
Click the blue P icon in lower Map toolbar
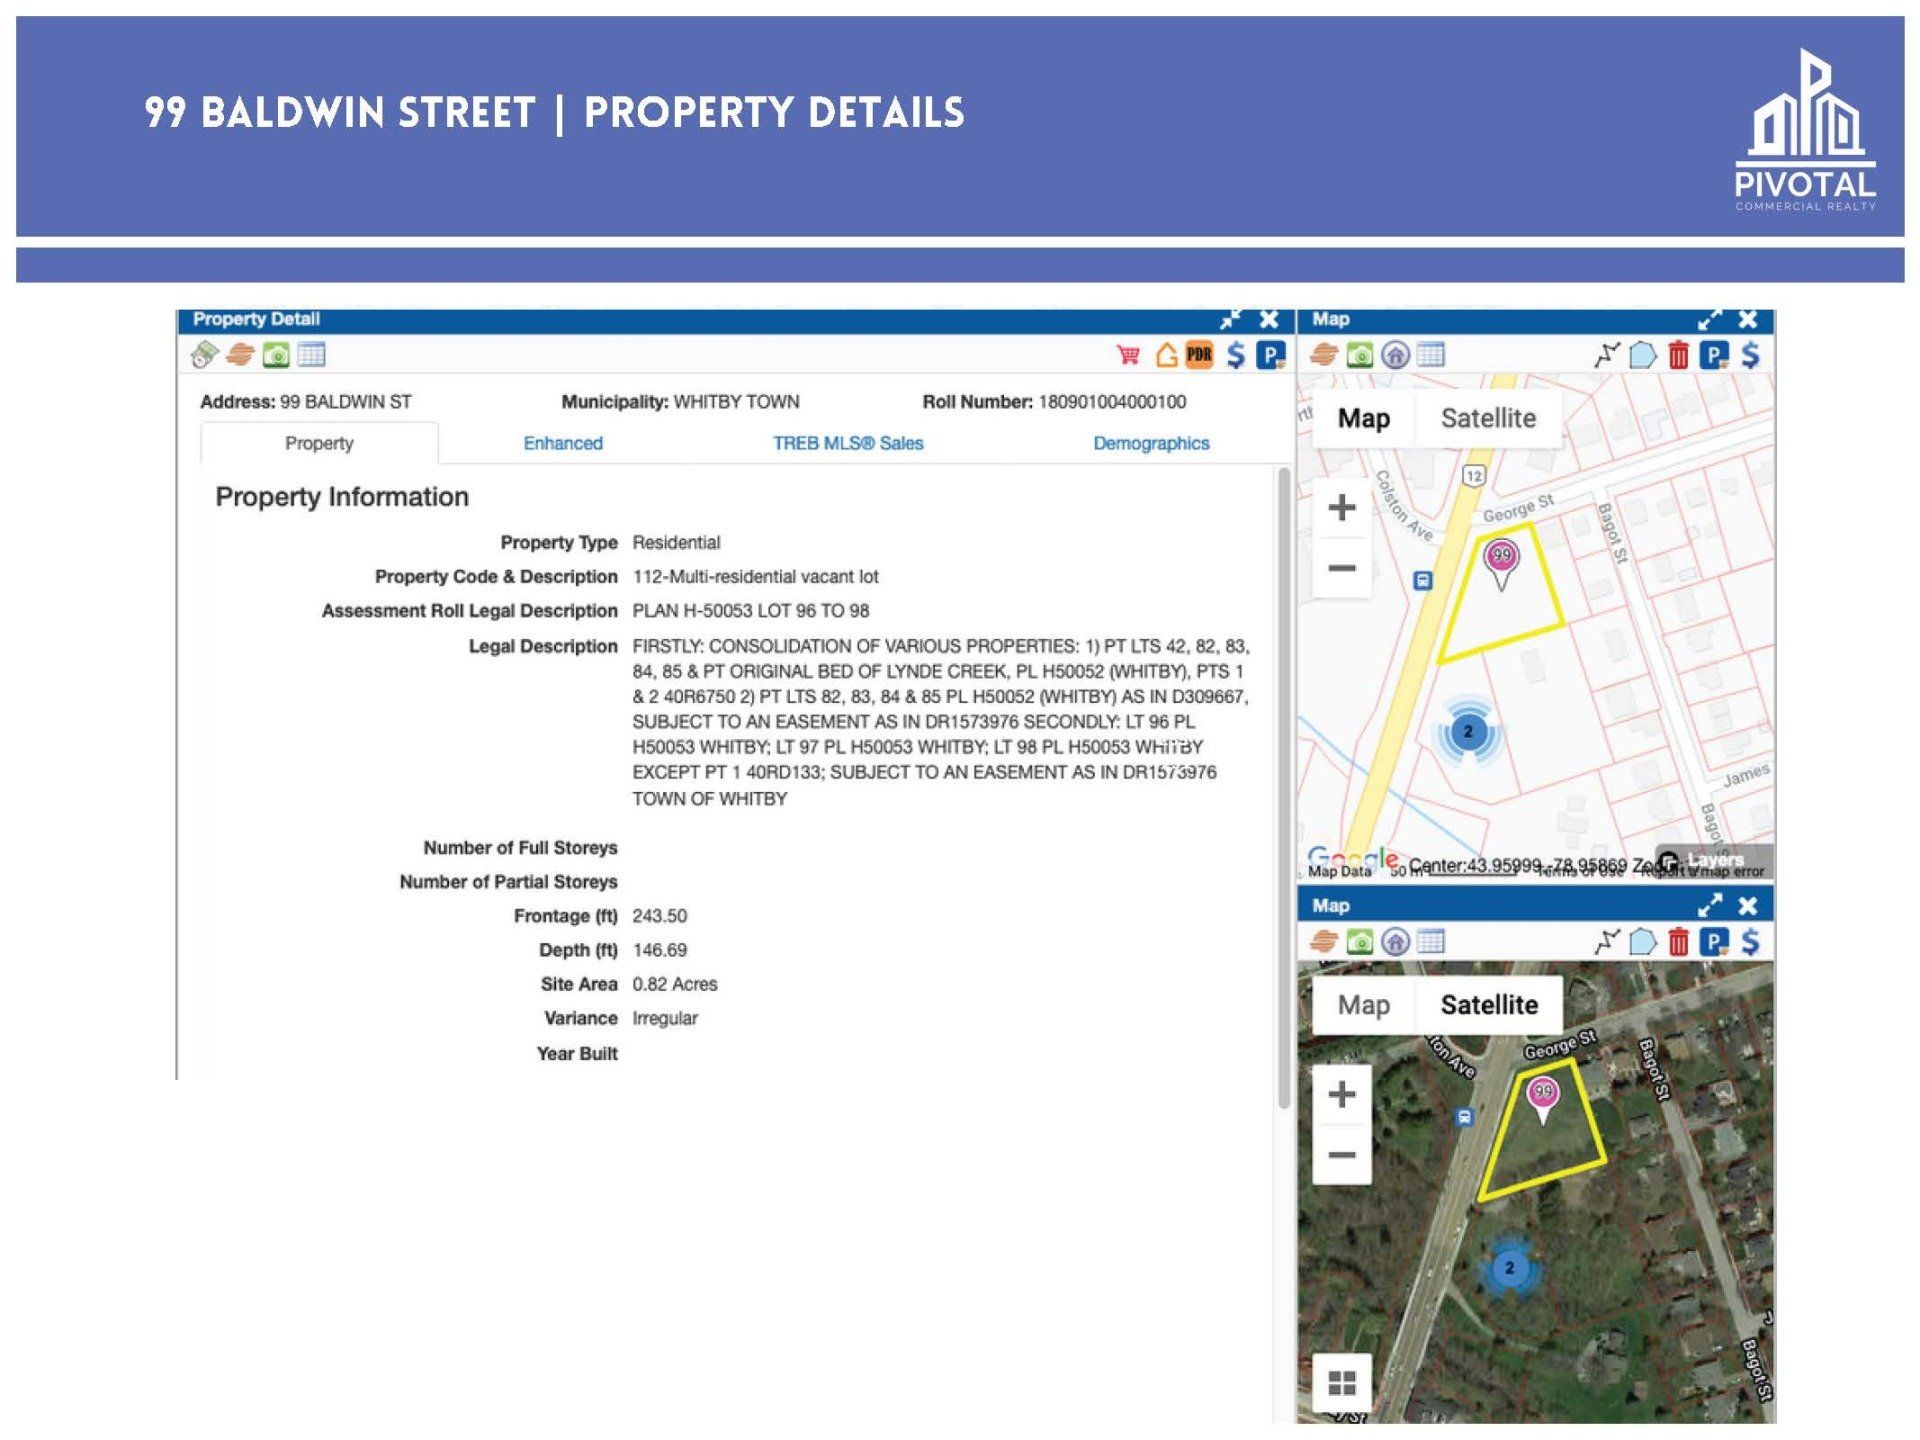[1714, 942]
